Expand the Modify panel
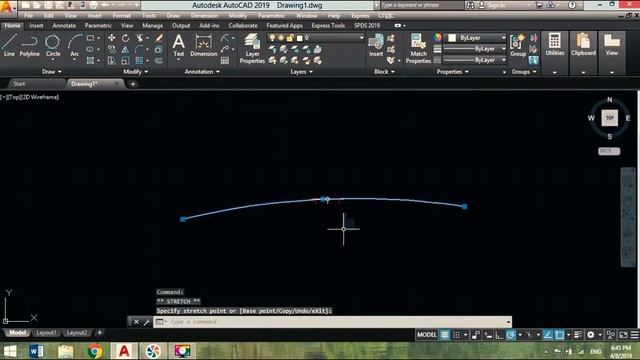The width and height of the screenshot is (640, 360). [136, 71]
